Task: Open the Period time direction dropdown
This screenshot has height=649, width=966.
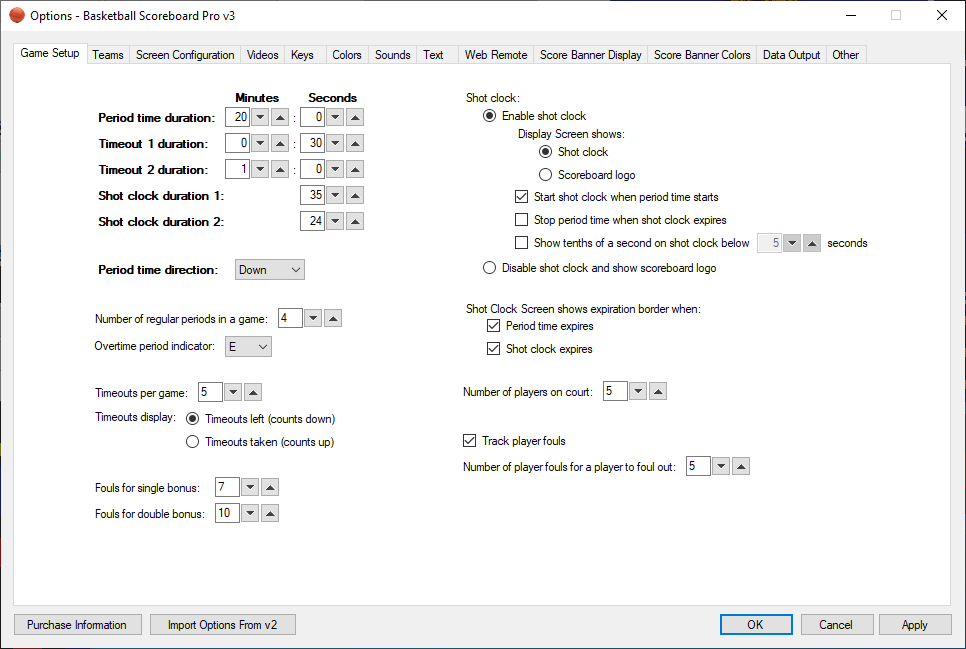Action: pyautogui.click(x=270, y=270)
